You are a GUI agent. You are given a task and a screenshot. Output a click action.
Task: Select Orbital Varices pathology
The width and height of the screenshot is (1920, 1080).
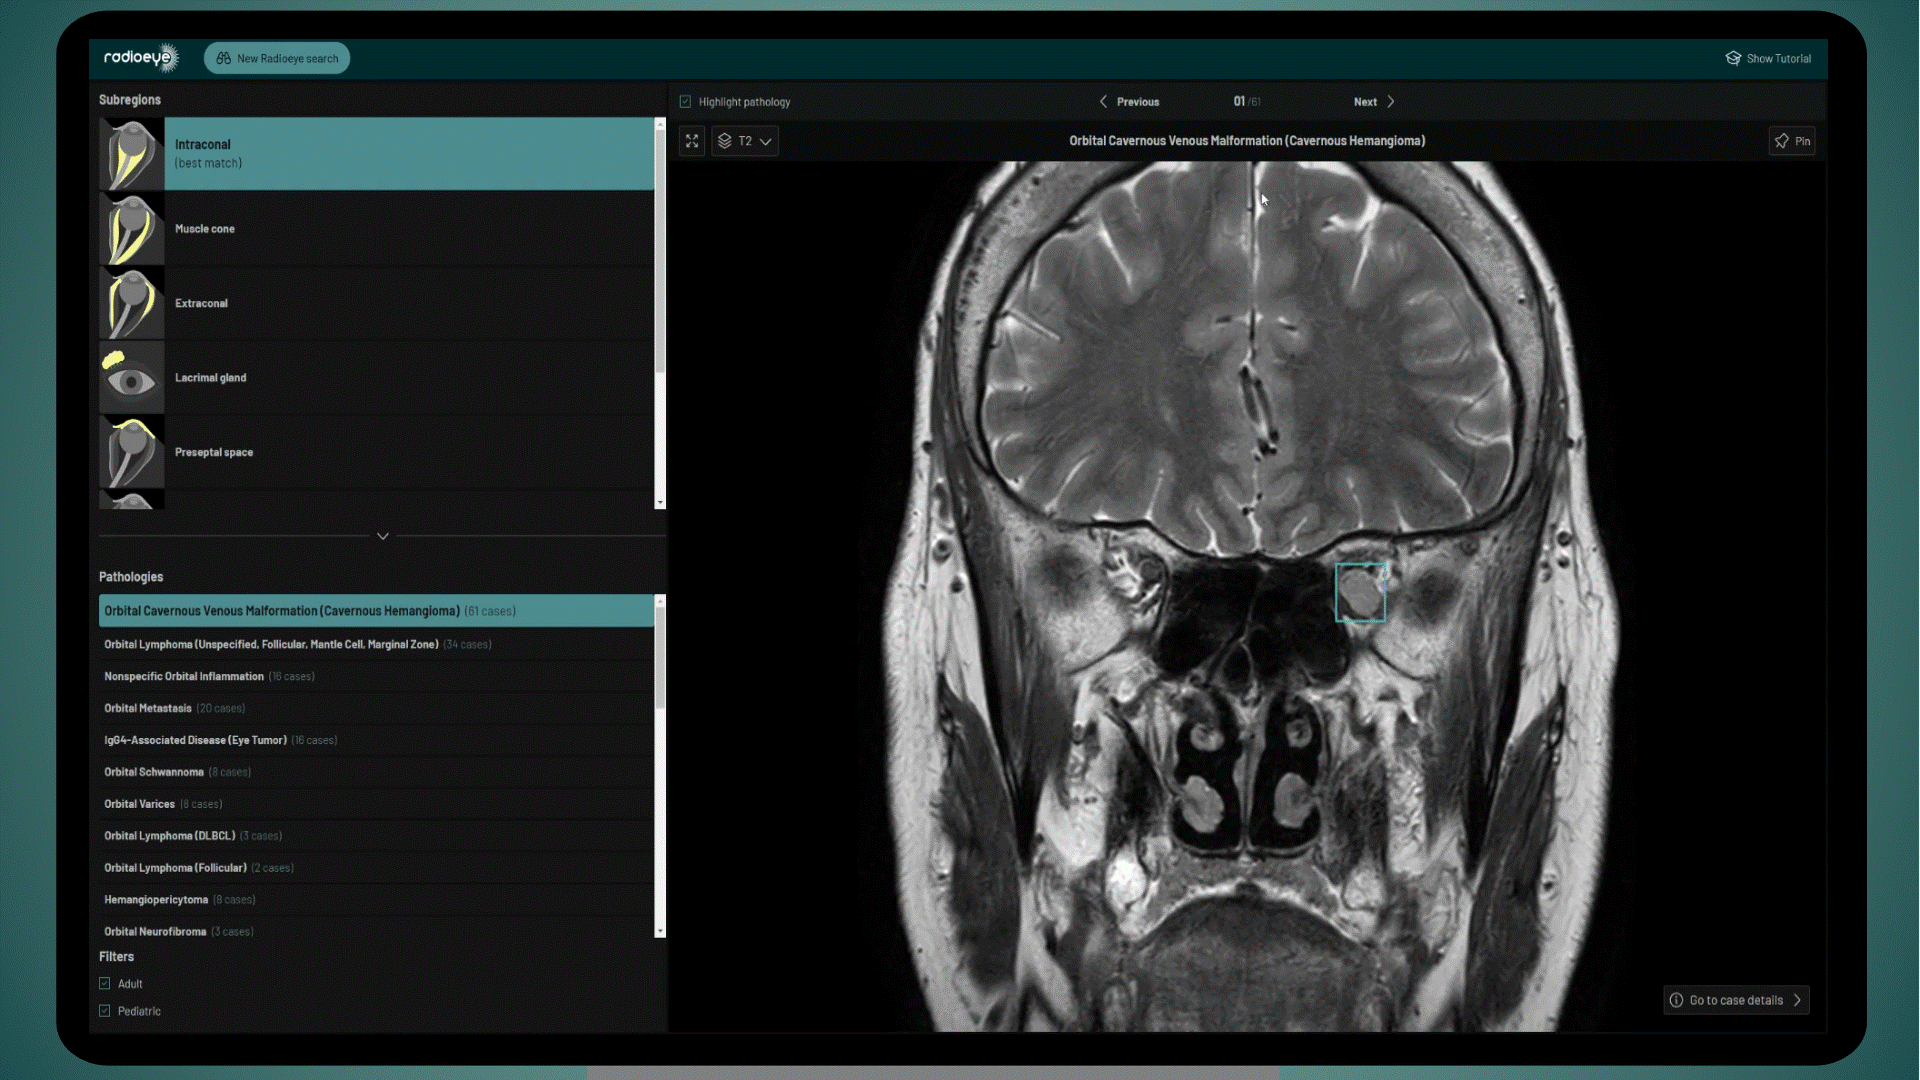pos(377,804)
